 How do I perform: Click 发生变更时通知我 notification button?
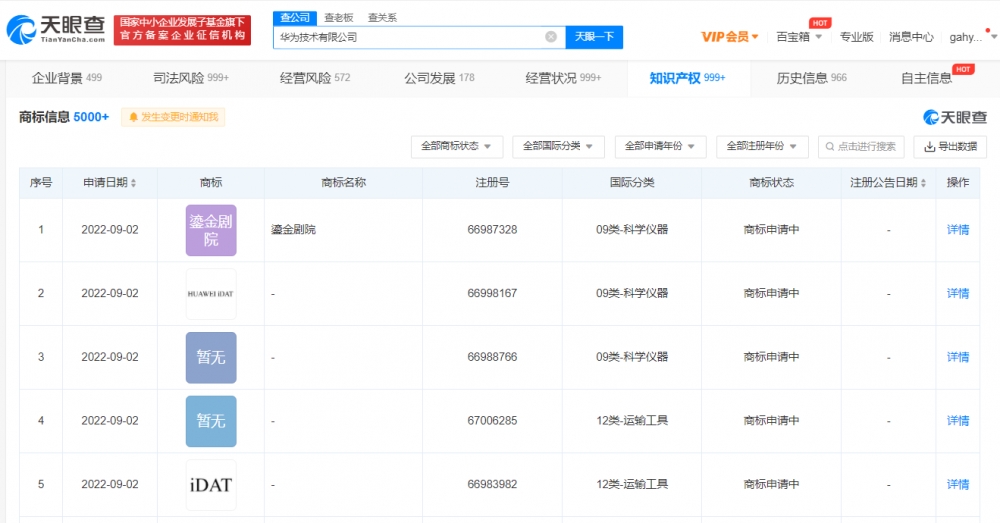pyautogui.click(x=173, y=117)
